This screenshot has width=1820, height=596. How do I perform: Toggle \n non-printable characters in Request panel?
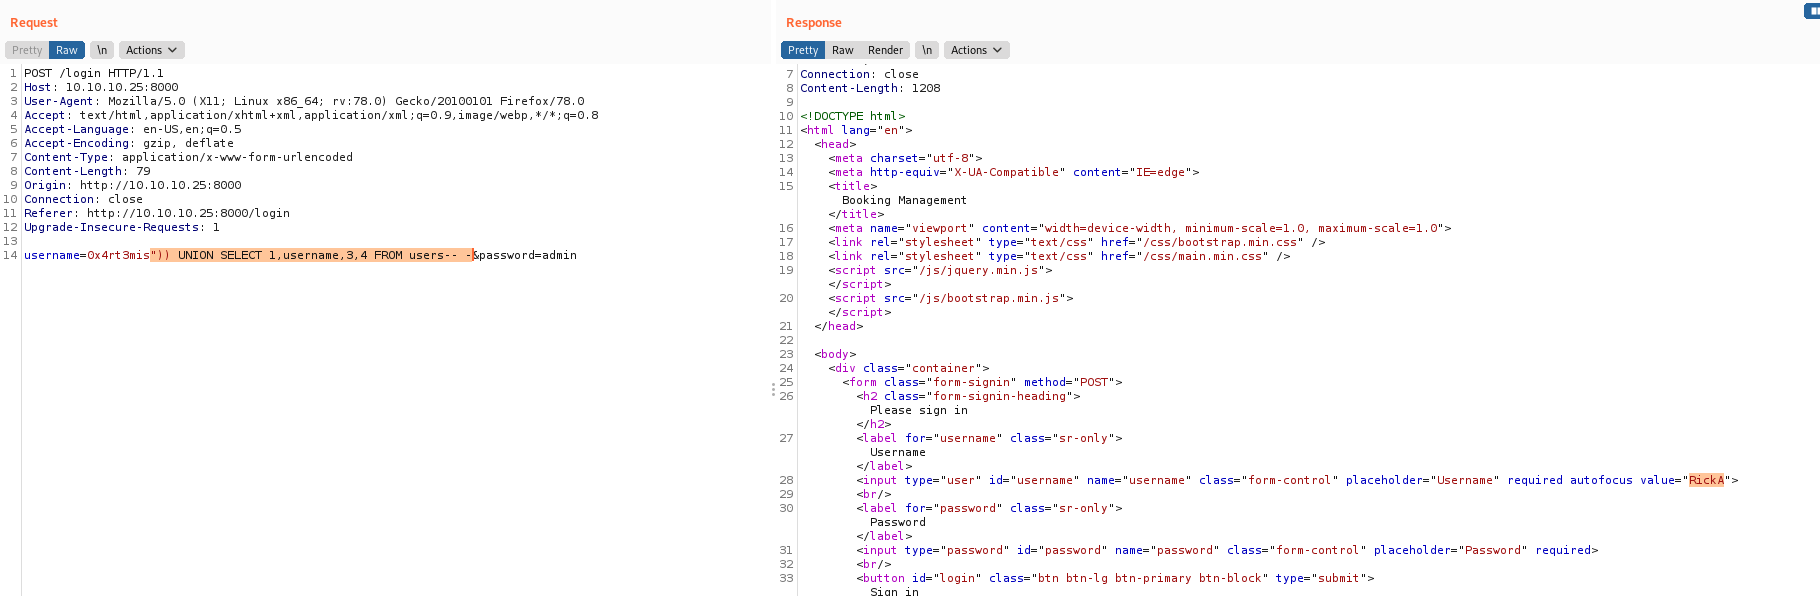click(102, 50)
